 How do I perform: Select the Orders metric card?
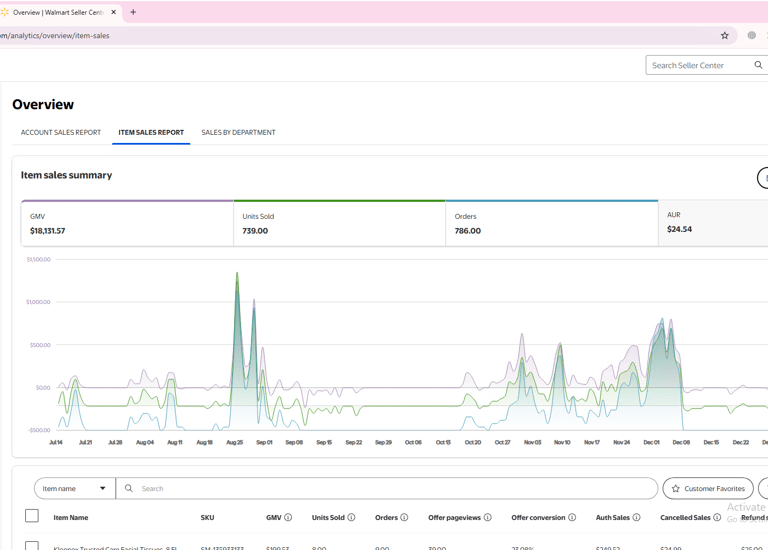coord(551,223)
